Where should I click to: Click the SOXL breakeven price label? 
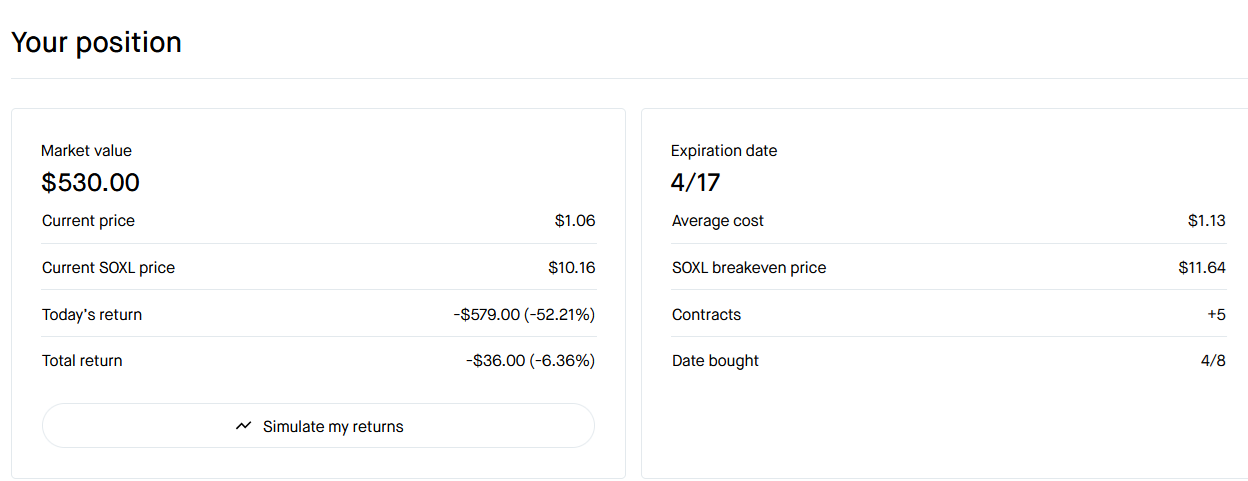(749, 268)
